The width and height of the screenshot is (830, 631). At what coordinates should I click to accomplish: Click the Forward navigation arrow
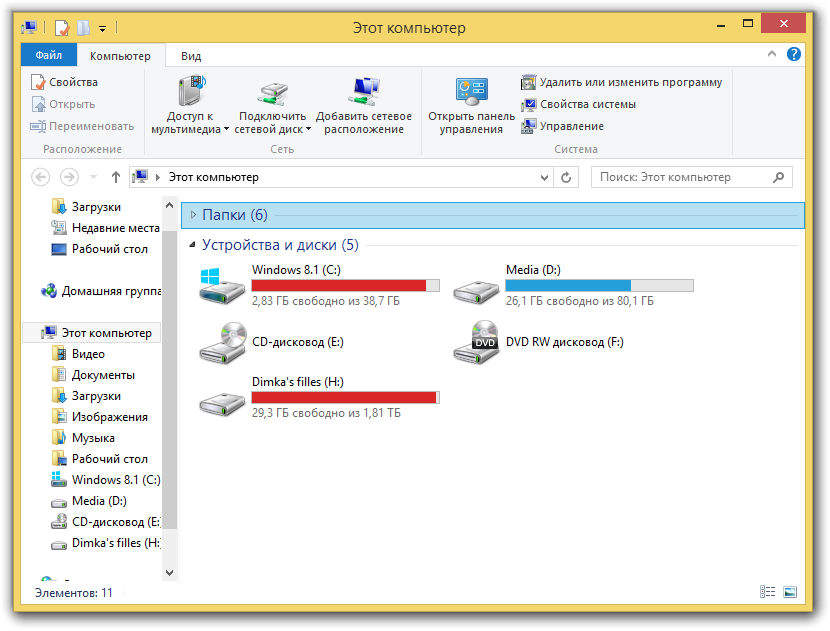pos(69,177)
